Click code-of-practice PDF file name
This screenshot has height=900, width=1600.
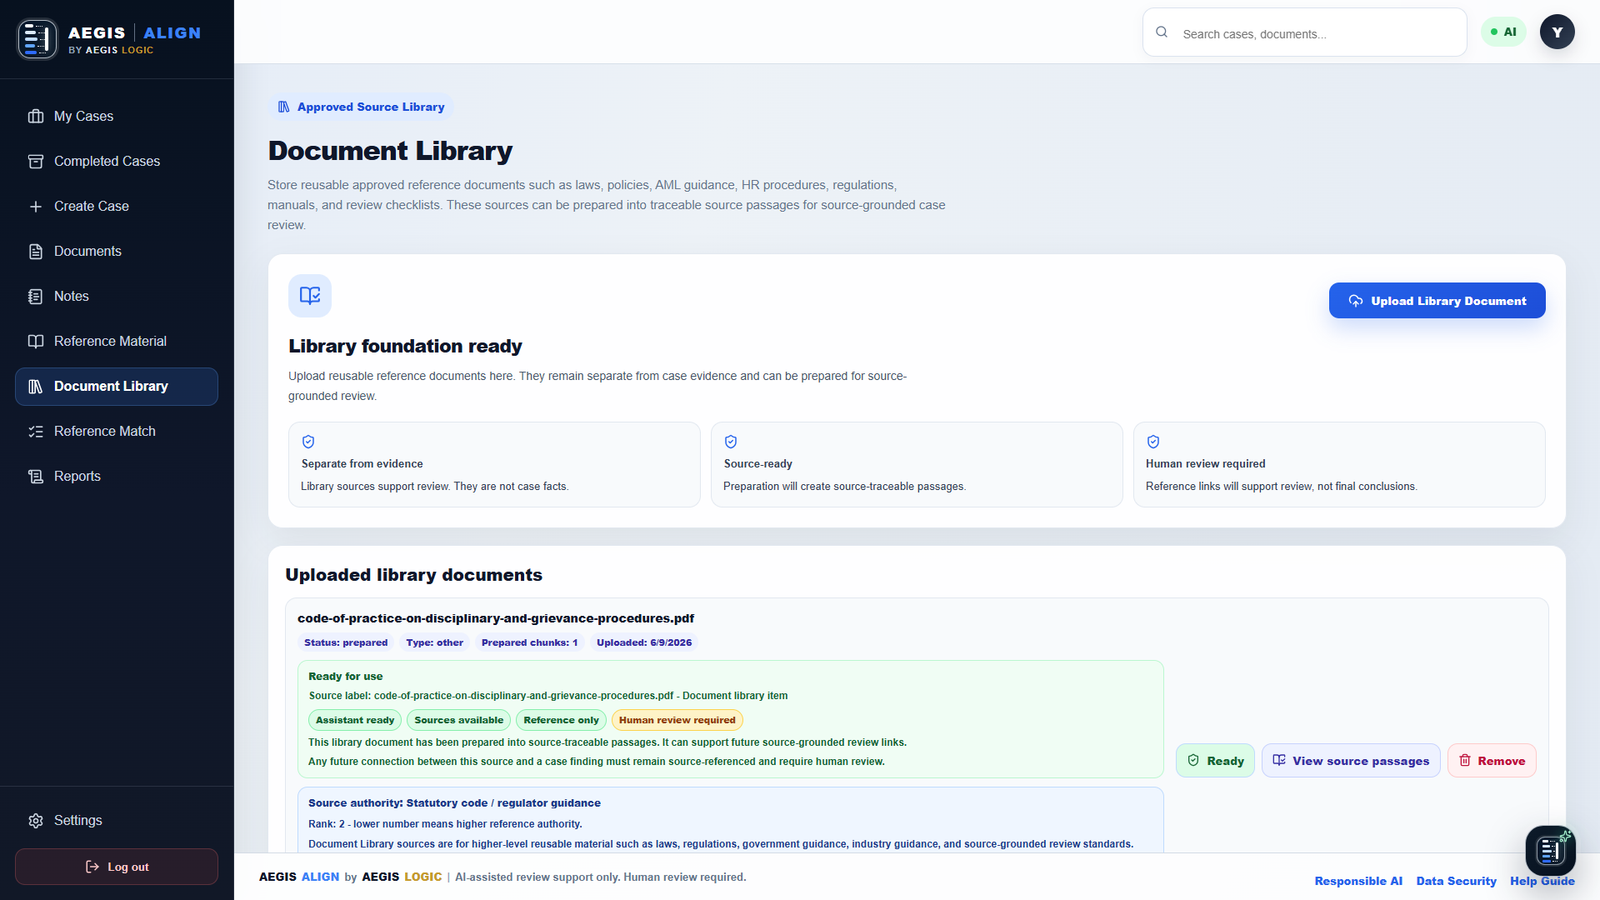[496, 619]
